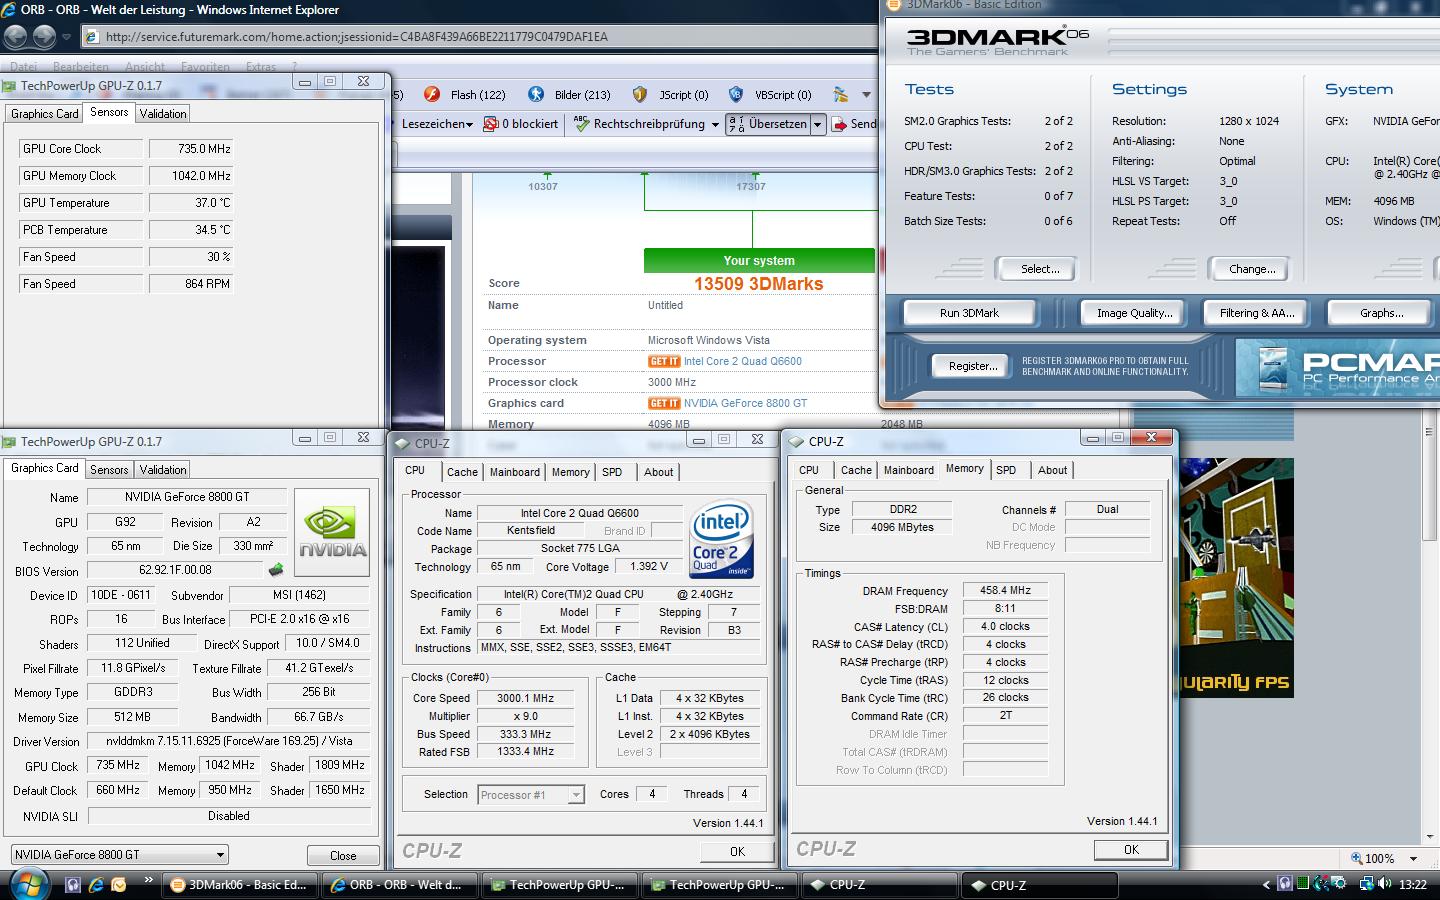Click the Übersetzen translate button
This screenshot has height=900, width=1440.
pos(768,124)
